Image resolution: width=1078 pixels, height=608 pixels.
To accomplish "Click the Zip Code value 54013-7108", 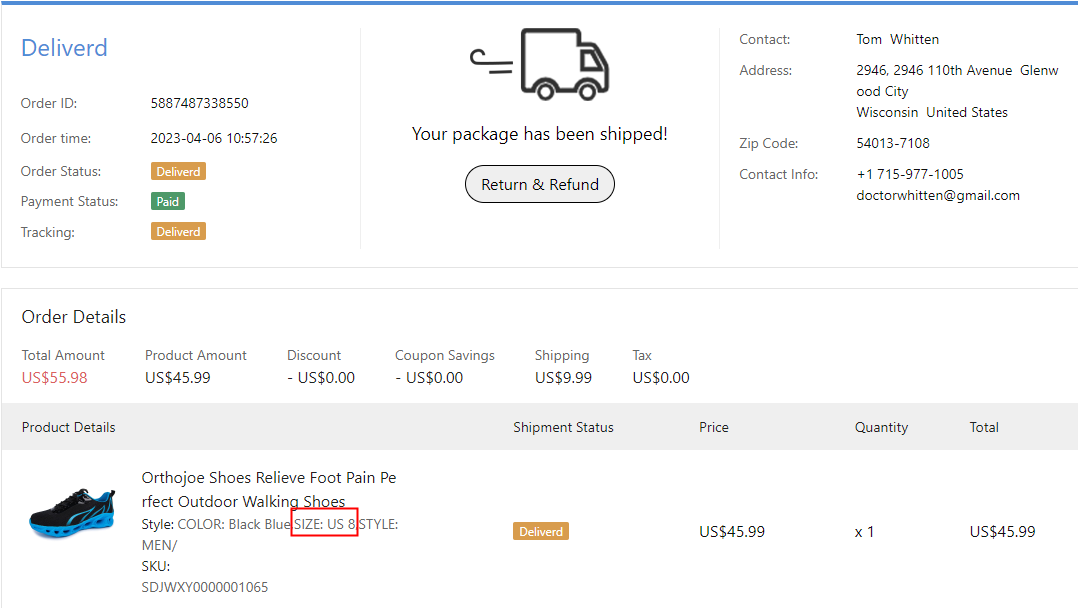I will (893, 143).
